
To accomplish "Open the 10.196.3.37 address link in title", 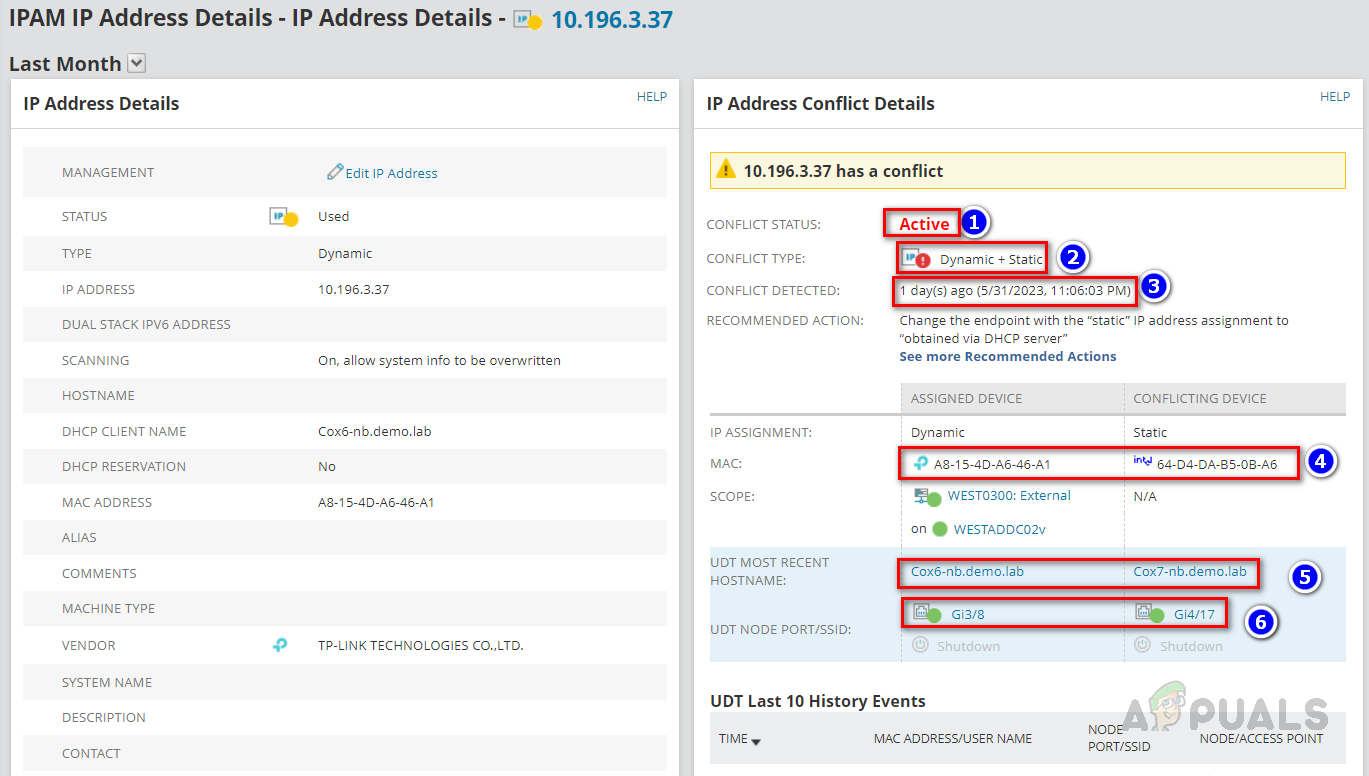I will (x=612, y=19).
